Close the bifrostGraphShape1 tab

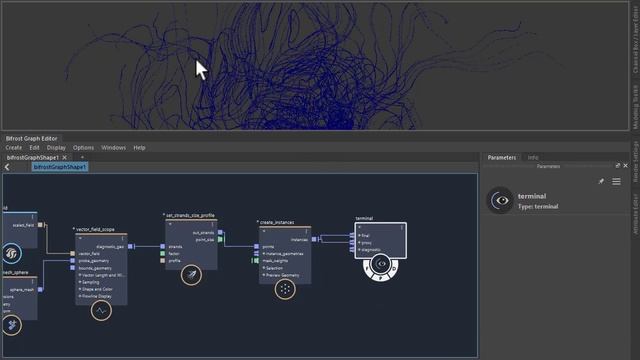pyautogui.click(x=64, y=157)
